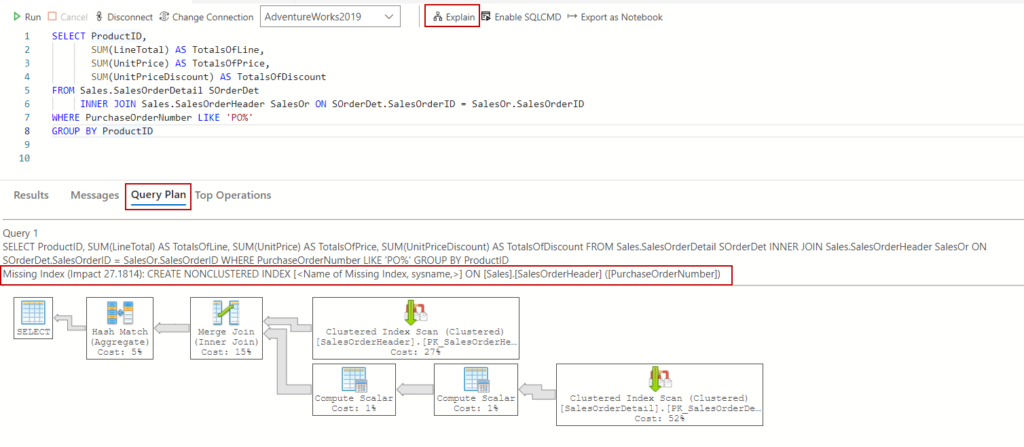Click the Run button label

(33, 17)
